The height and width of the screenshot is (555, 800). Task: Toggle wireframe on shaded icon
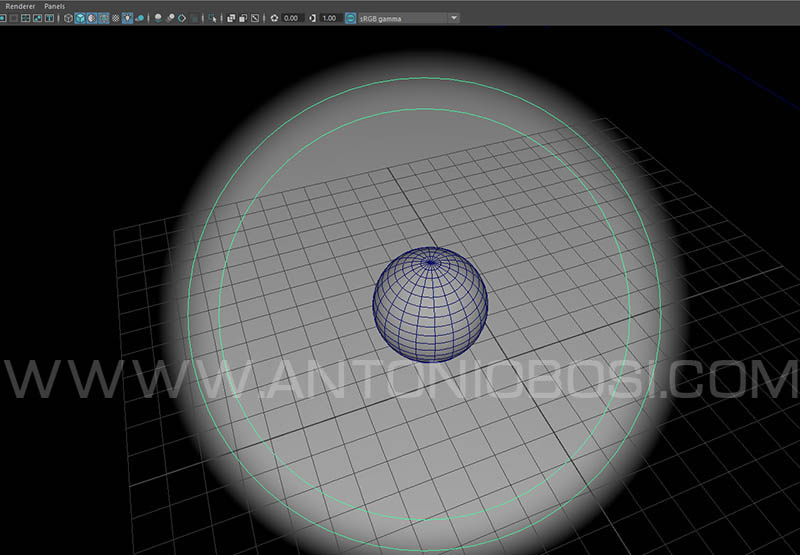(x=104, y=18)
